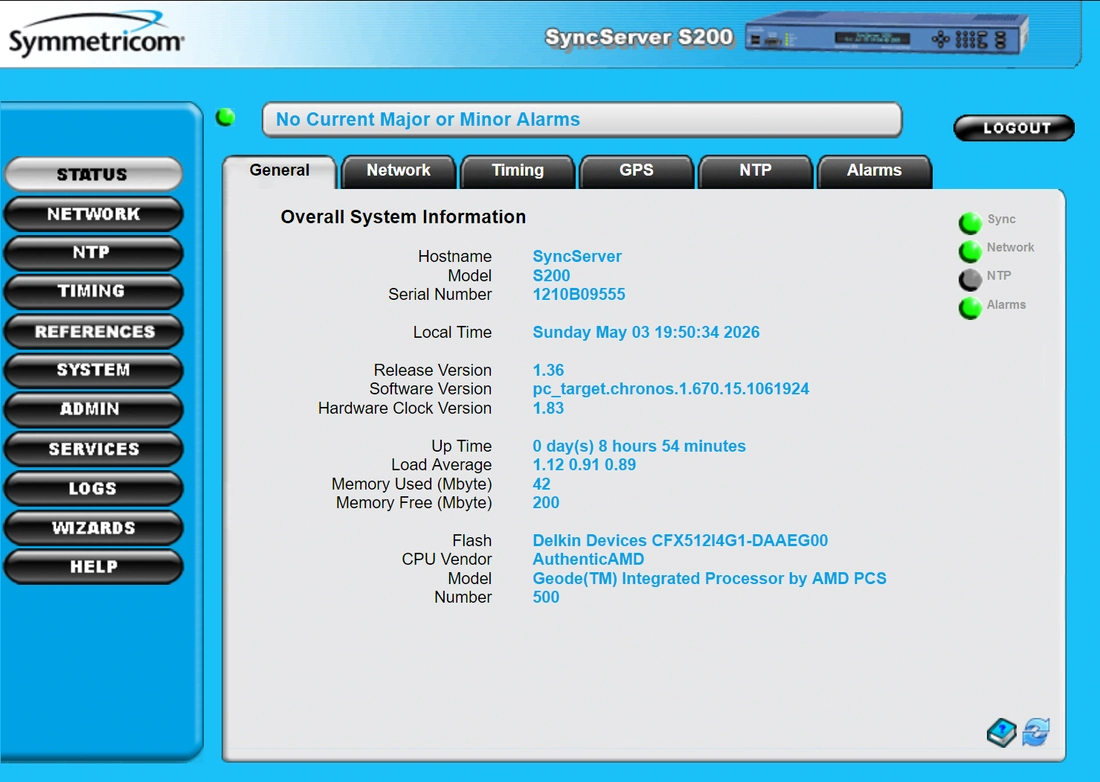Click the LOGOUT button
The image size is (1100, 782).
(1014, 128)
